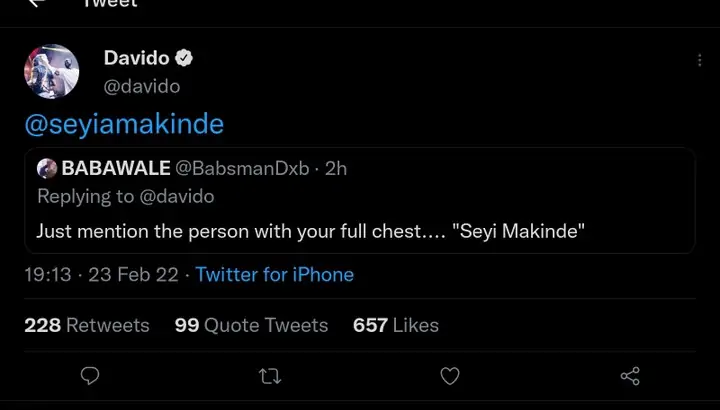Select the @davido handle under the name
720x410 pixels.
[x=142, y=86]
